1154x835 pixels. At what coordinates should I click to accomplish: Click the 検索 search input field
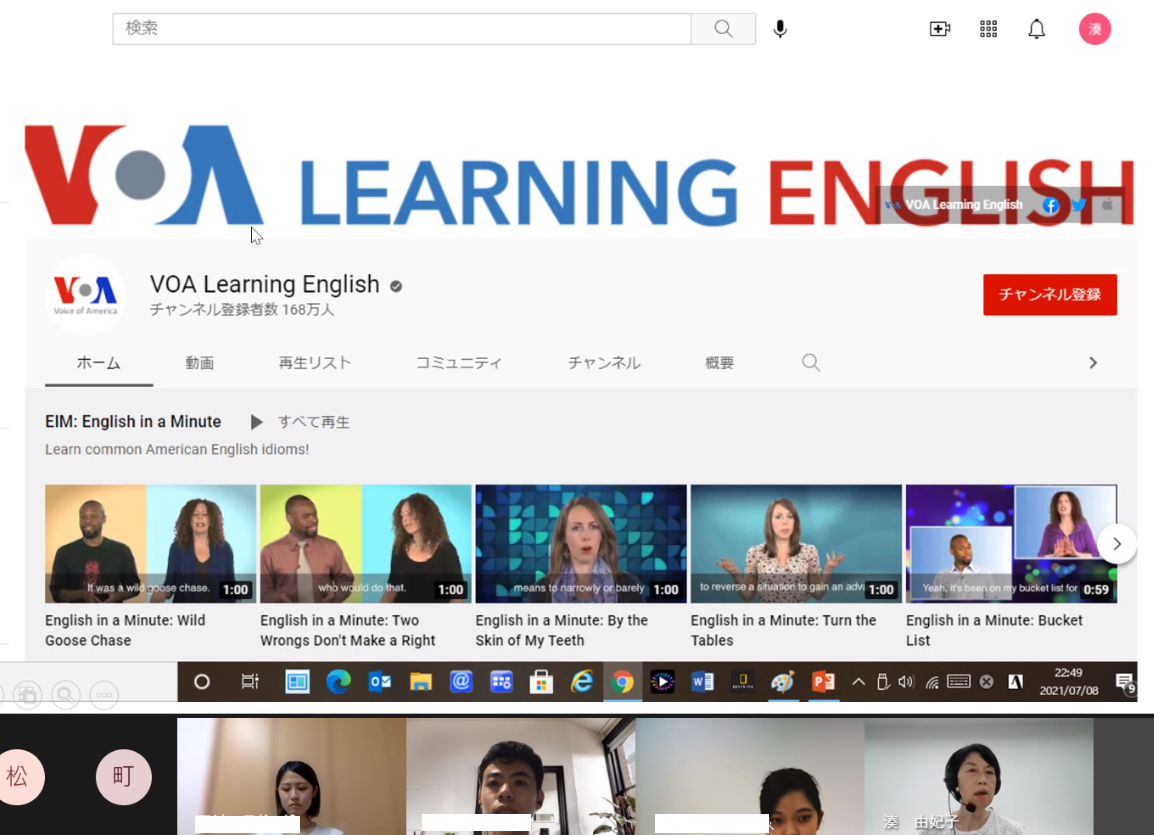tap(402, 29)
